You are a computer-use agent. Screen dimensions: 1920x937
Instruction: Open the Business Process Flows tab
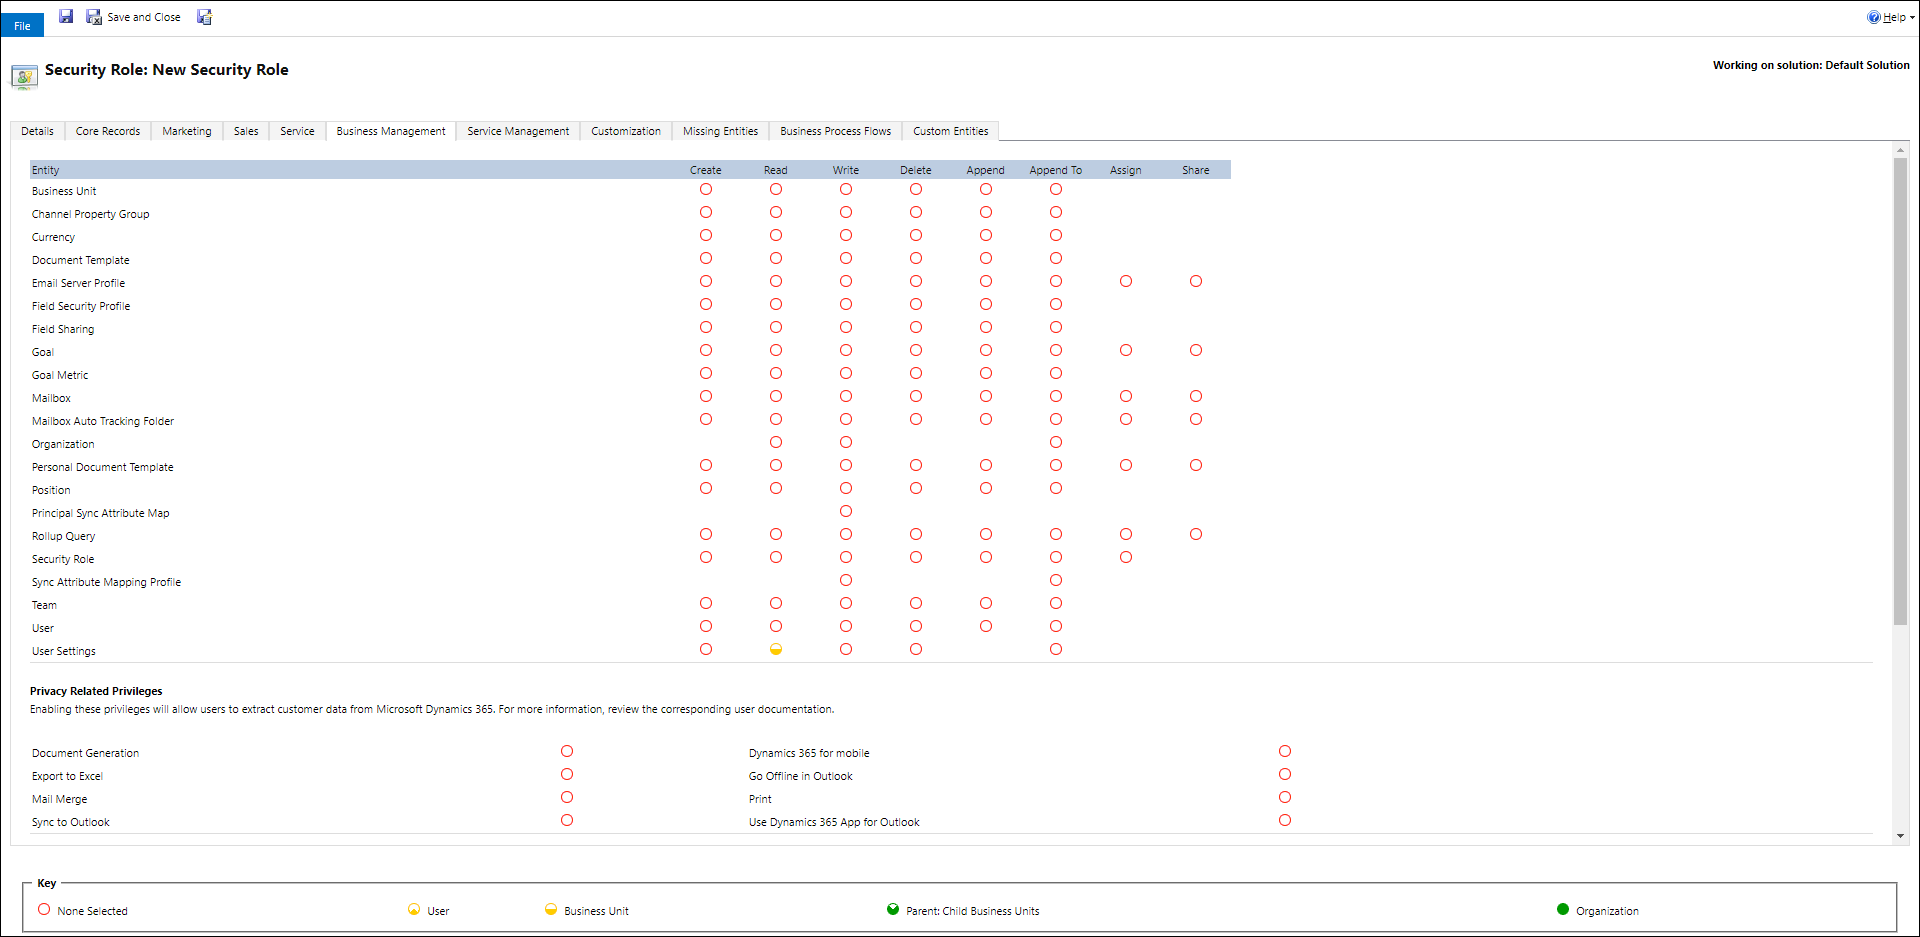835,131
